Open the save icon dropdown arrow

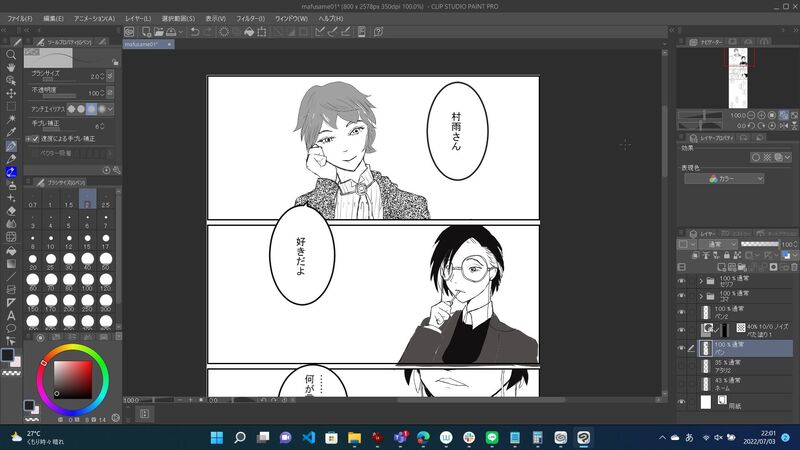(180, 32)
